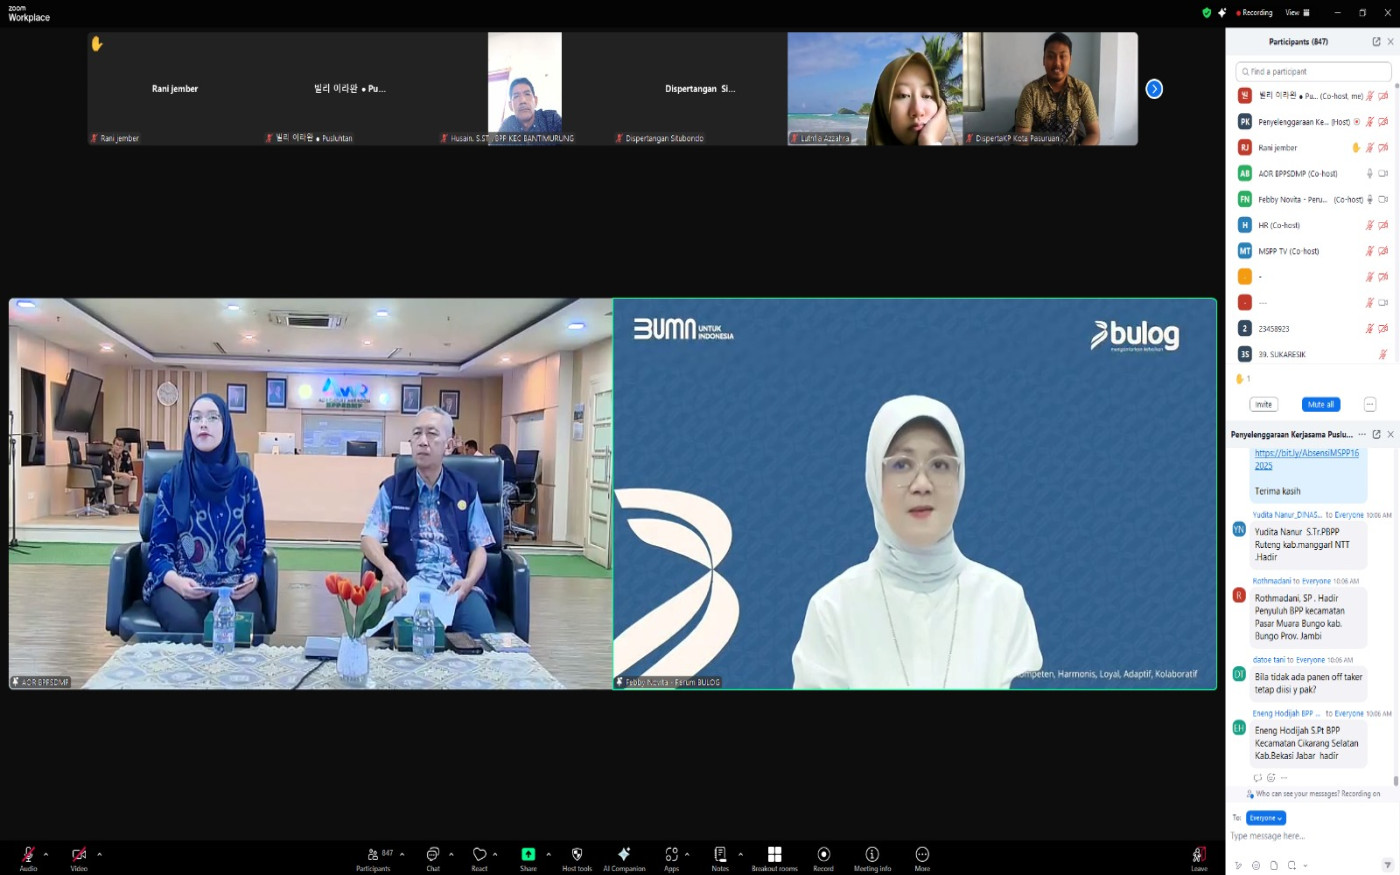Click the Find a participant search field
Screen dimensions: 1400x875
(1313, 71)
